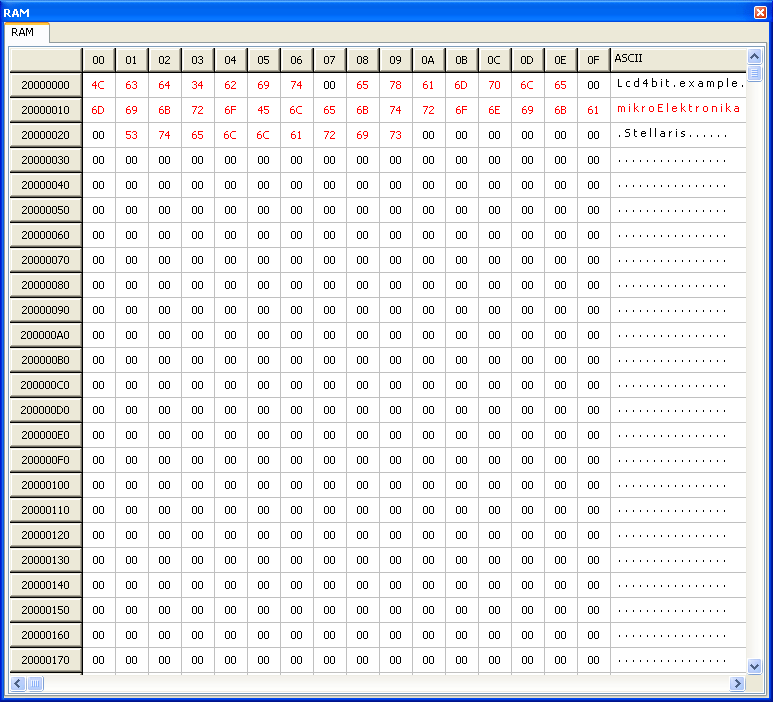Click column 00 cell of row 20000050
The height and width of the screenshot is (702, 773).
(99, 211)
